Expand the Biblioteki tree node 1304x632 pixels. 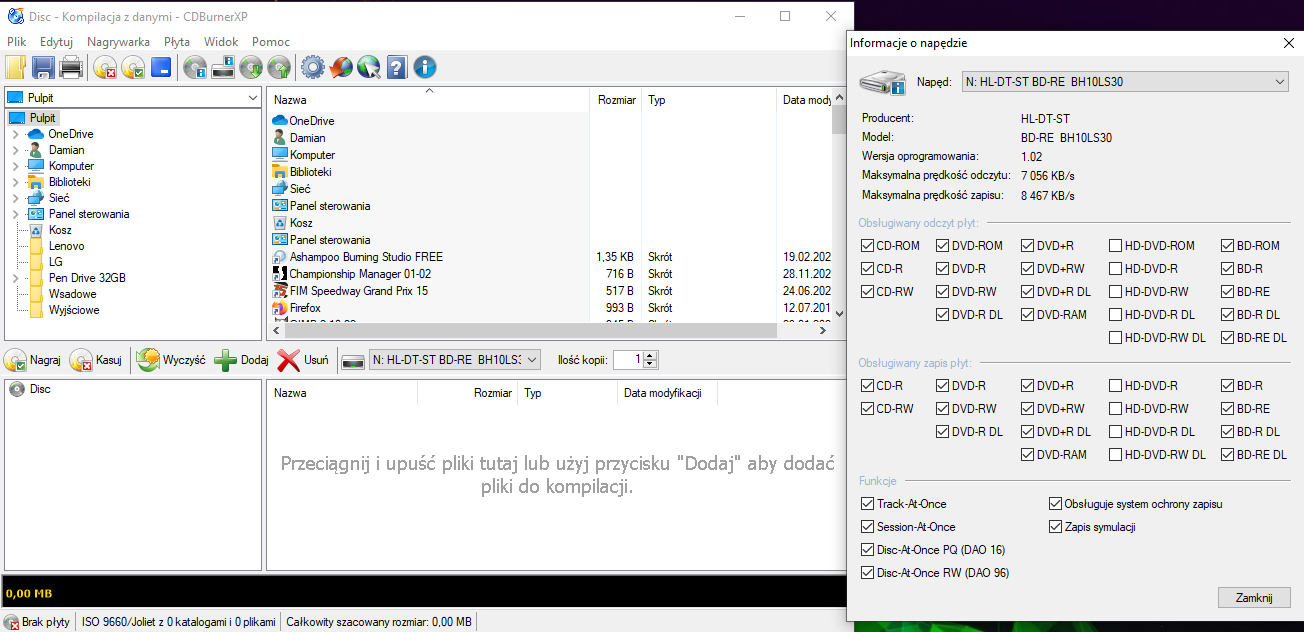pyautogui.click(x=15, y=182)
